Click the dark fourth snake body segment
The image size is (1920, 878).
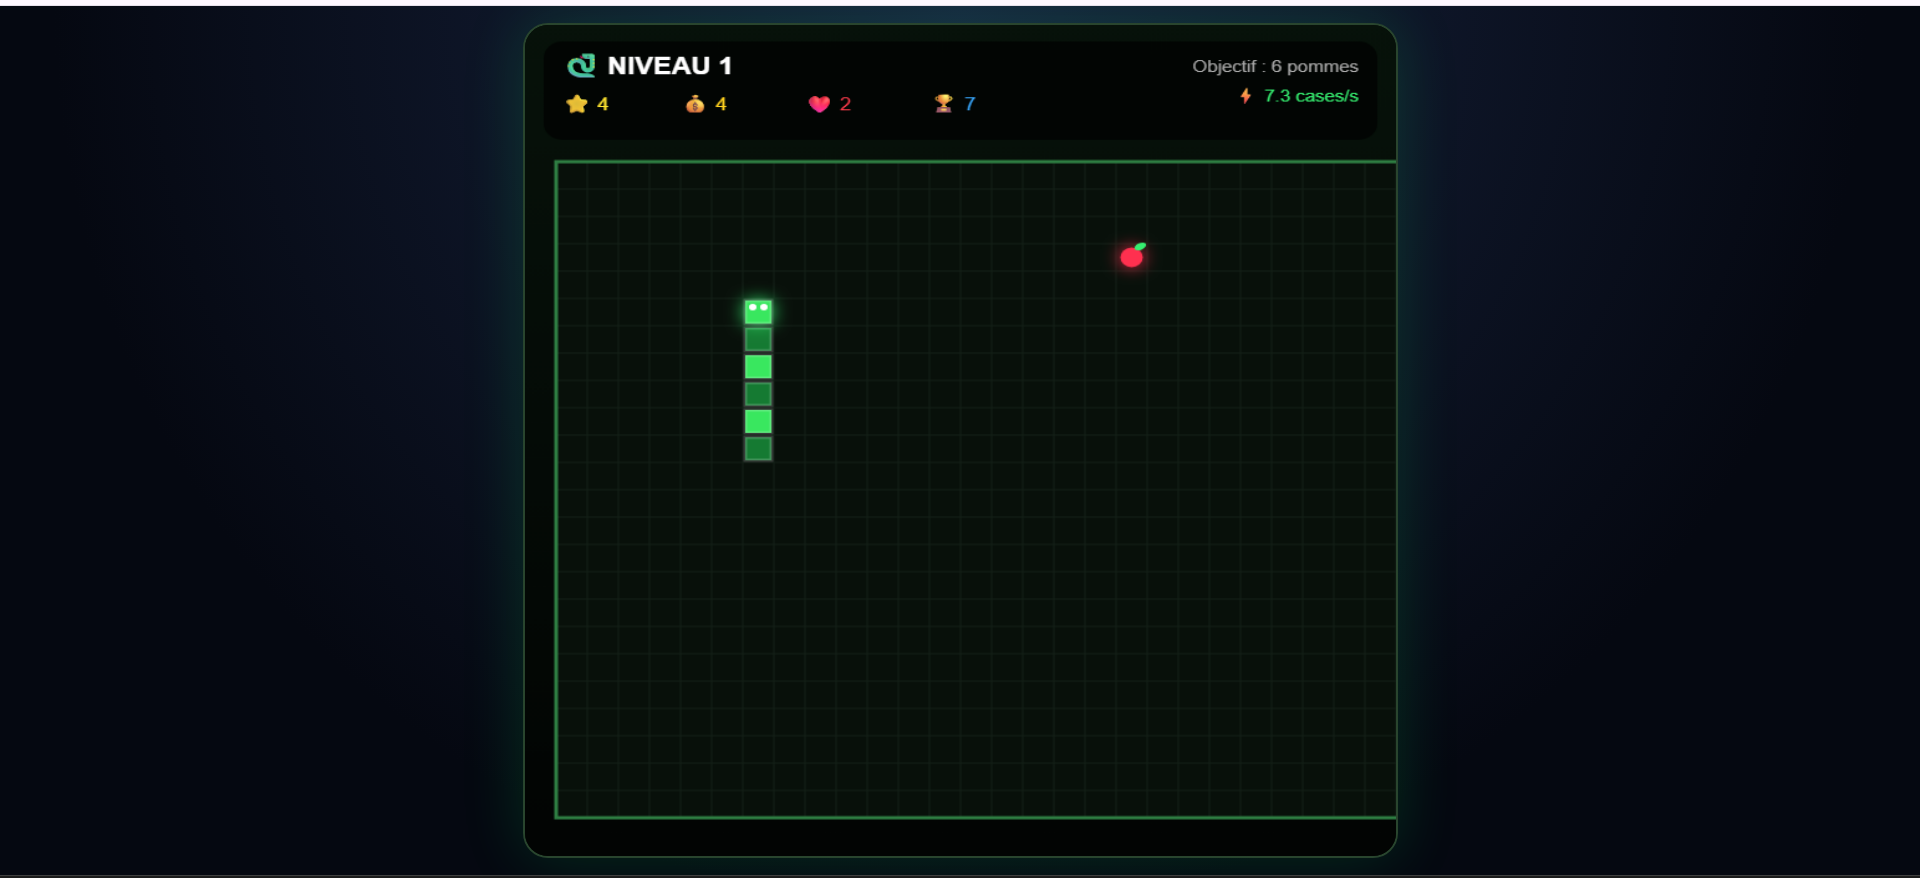coord(758,394)
